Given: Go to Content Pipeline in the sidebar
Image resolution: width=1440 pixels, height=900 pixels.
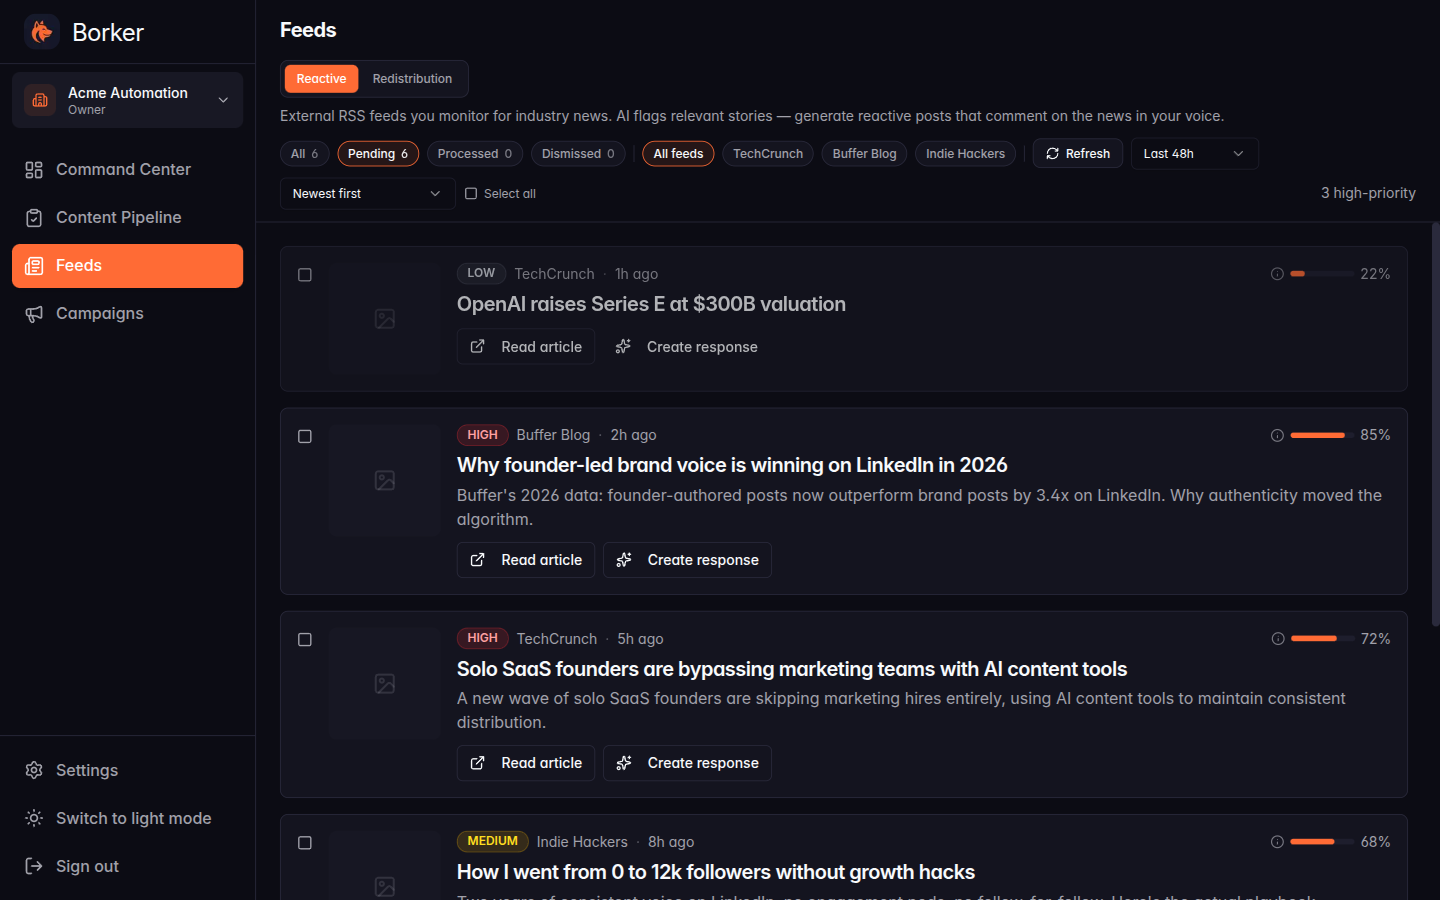Looking at the screenshot, I should click(x=127, y=217).
